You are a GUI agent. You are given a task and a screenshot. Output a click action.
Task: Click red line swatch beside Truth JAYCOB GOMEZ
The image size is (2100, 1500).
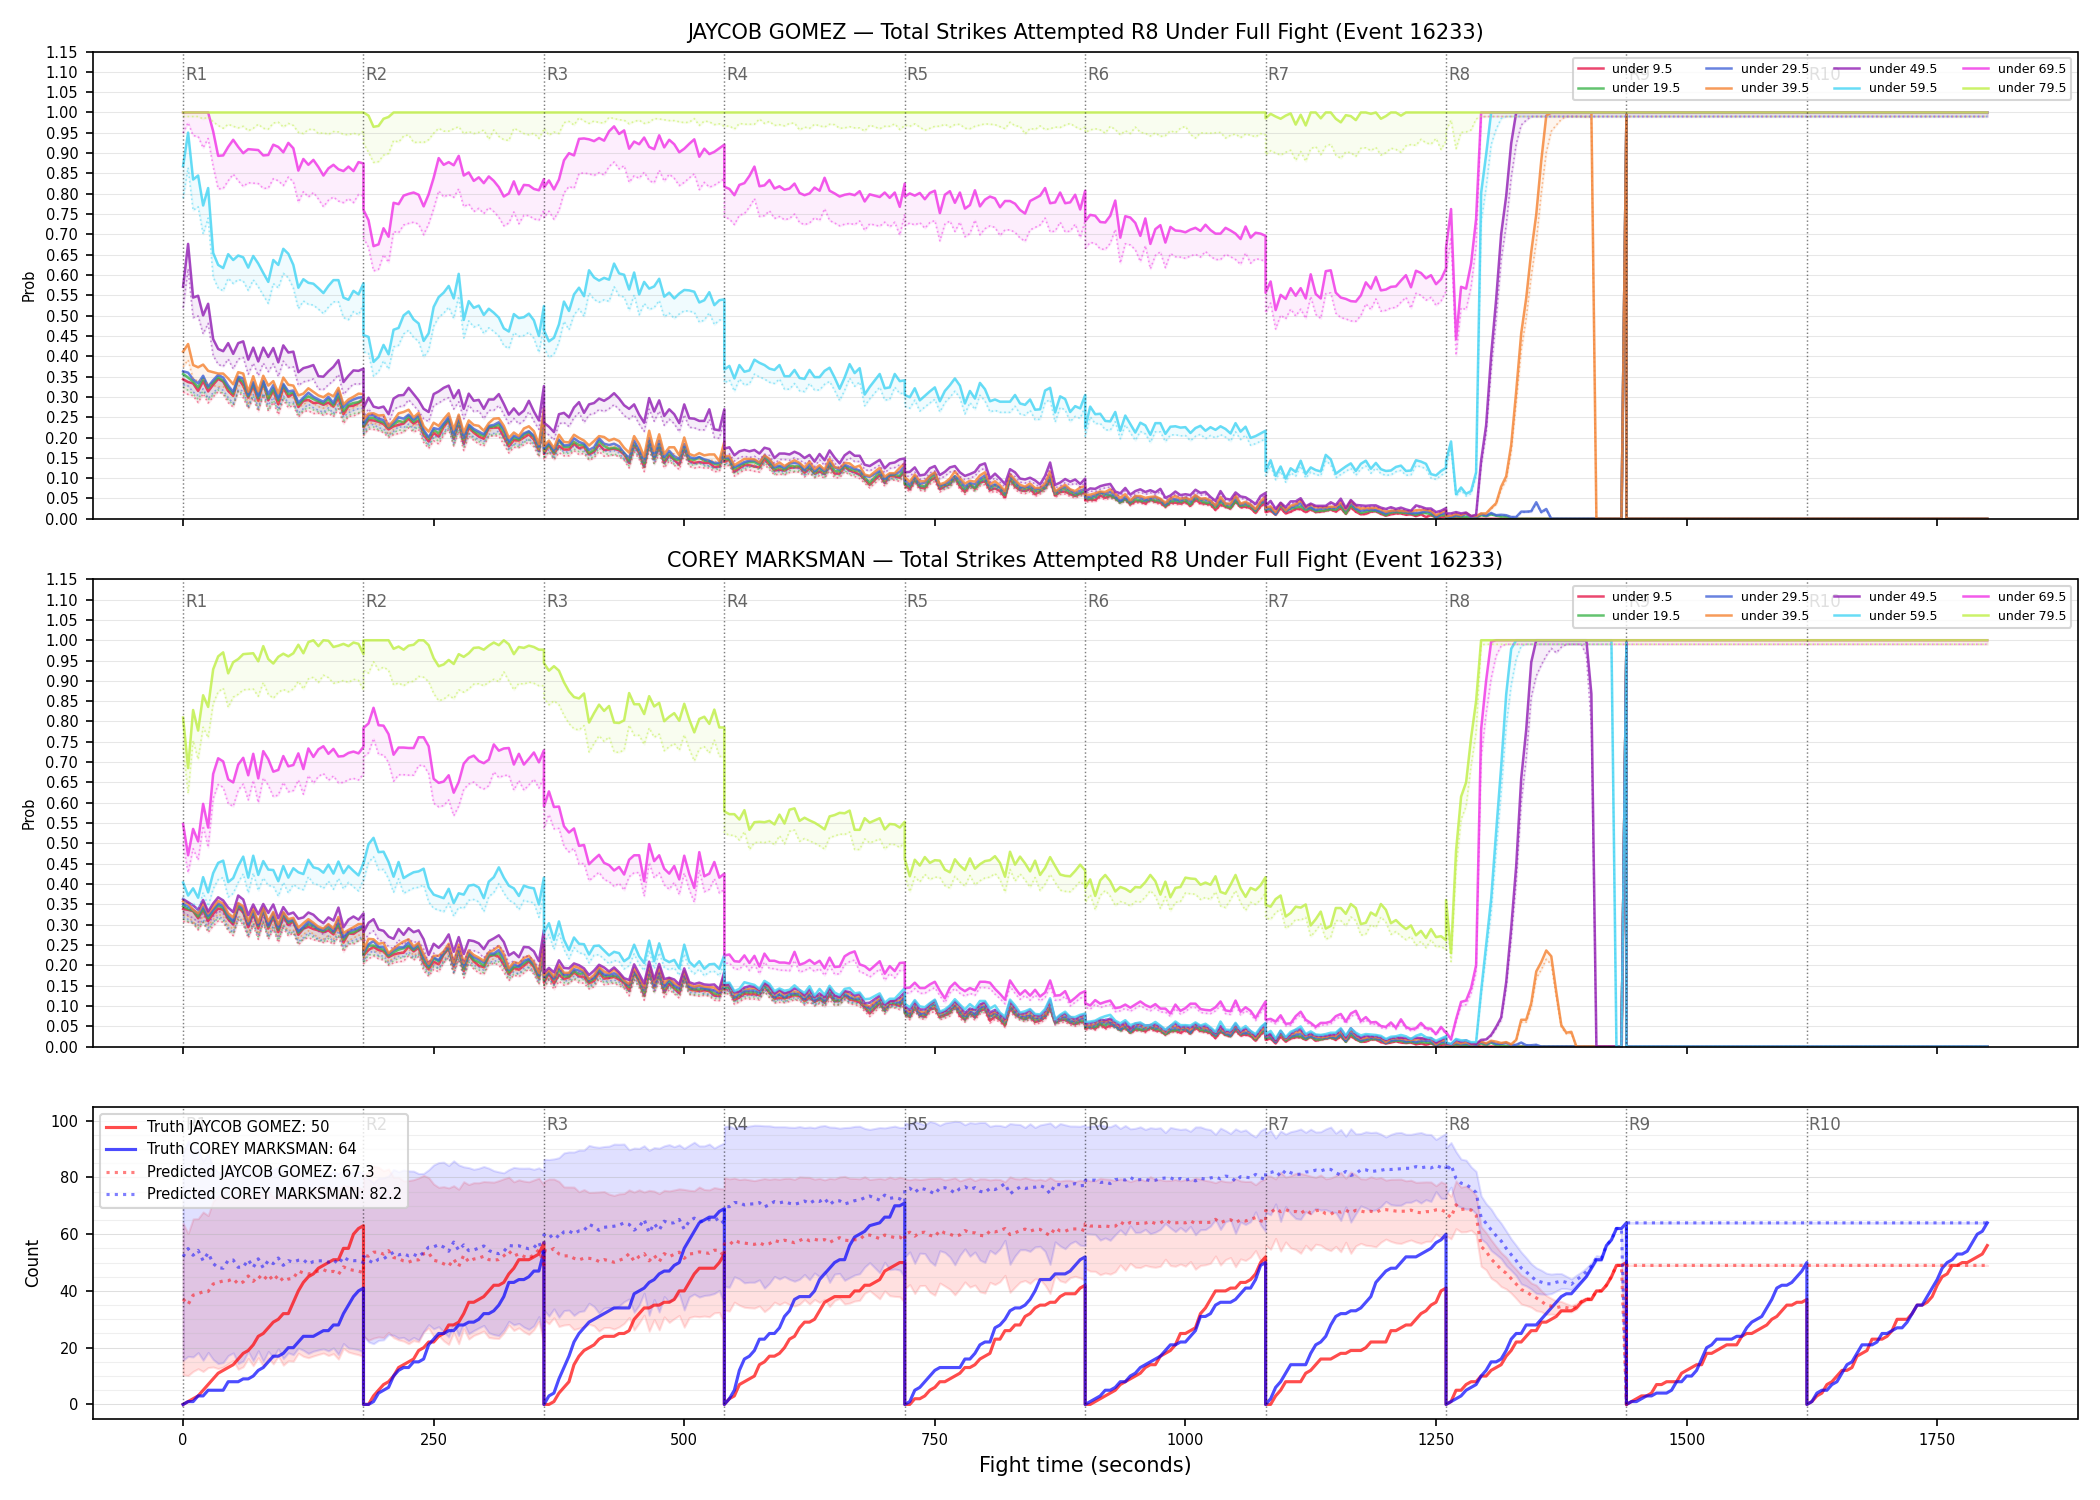click(x=121, y=1127)
